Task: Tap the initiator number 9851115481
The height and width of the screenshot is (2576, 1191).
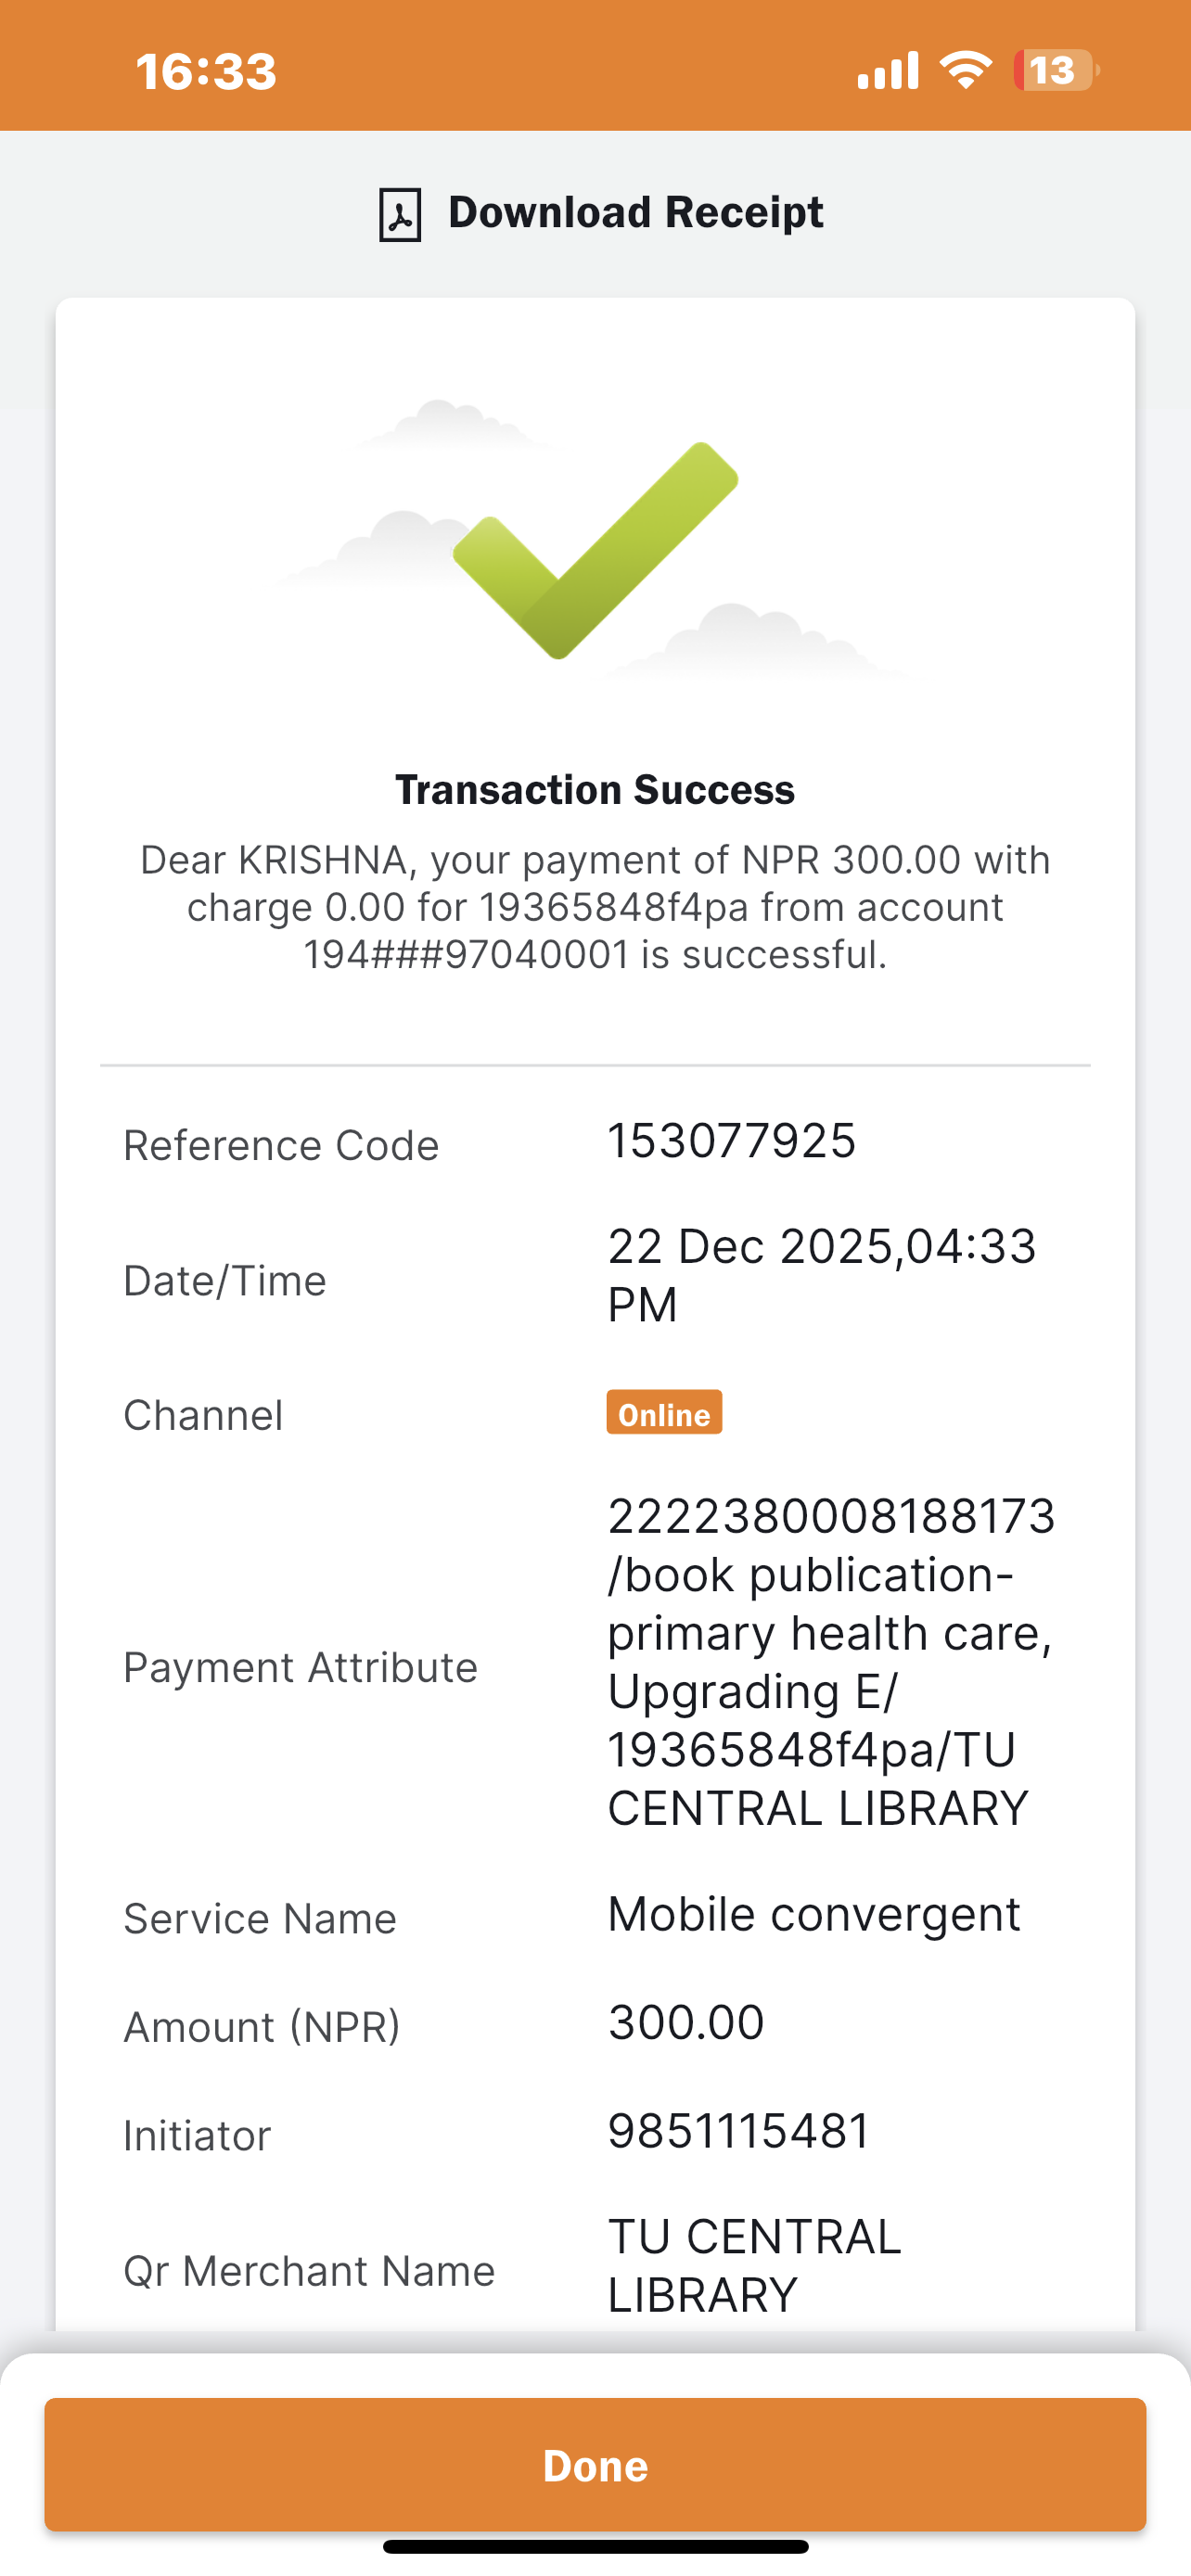Action: click(x=739, y=2131)
